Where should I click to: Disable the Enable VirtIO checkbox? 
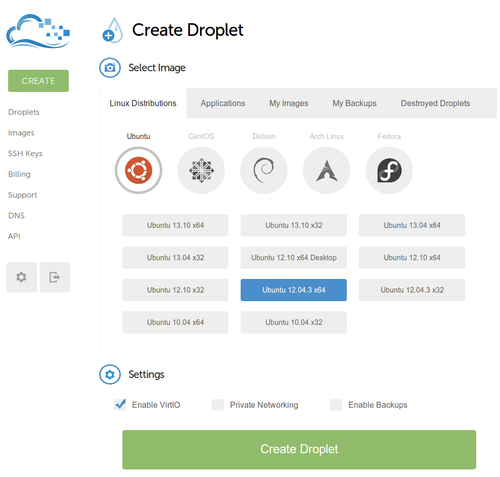point(120,405)
